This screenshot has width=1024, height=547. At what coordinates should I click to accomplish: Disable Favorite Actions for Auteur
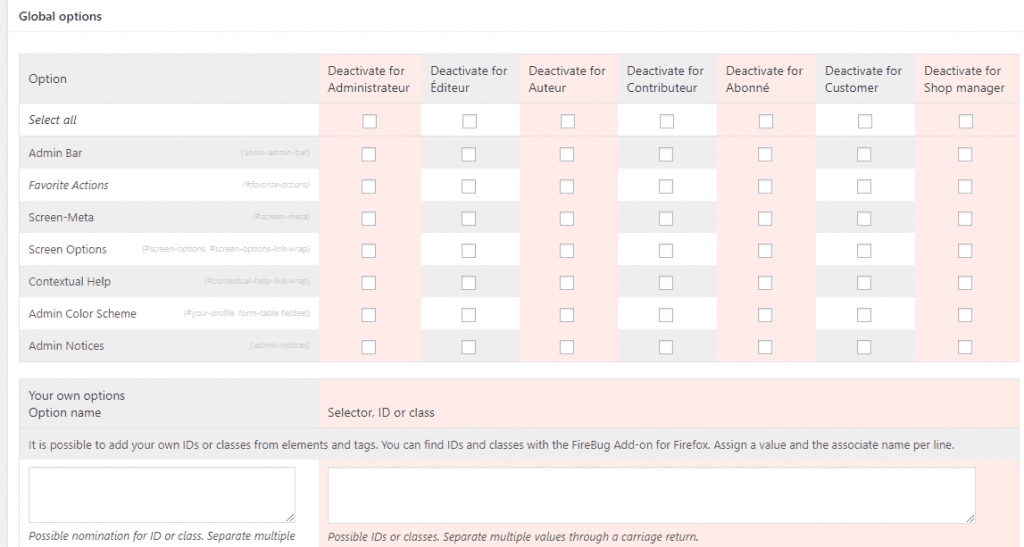[x=567, y=186]
